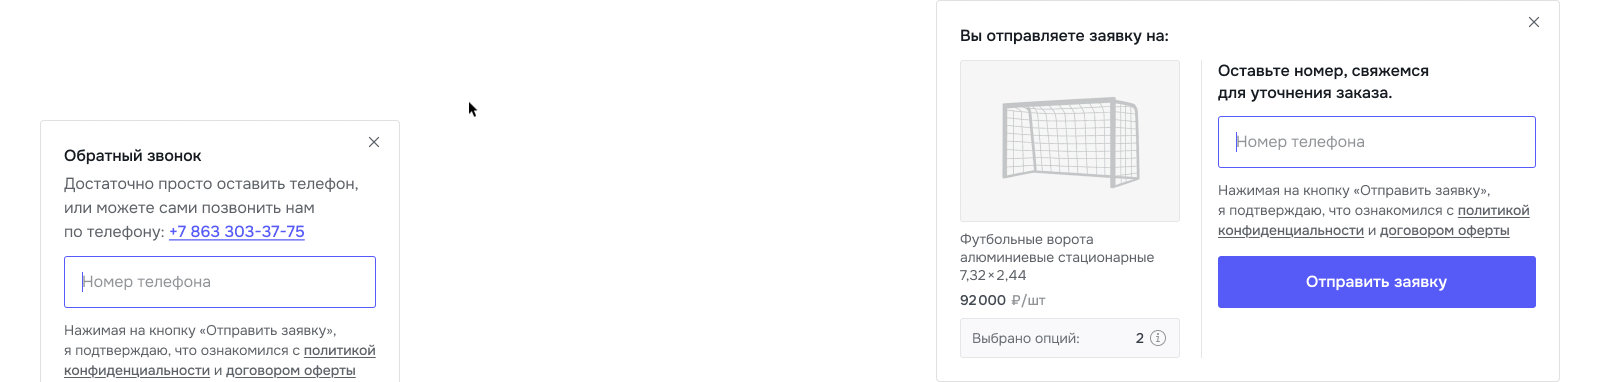Click the 92 000 ₽/шт price

[x=1003, y=300]
